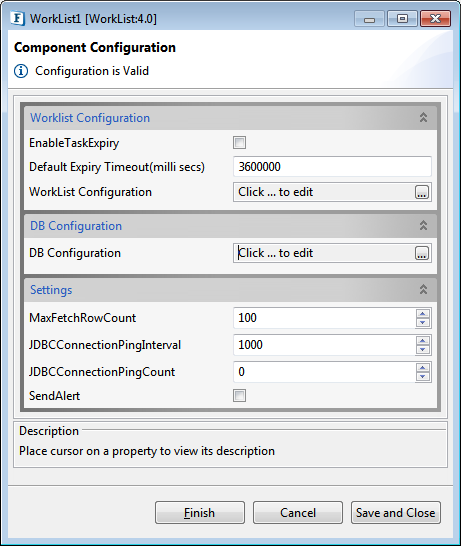Increase JDBCConnectionPingCount with up arrow

tap(423, 367)
